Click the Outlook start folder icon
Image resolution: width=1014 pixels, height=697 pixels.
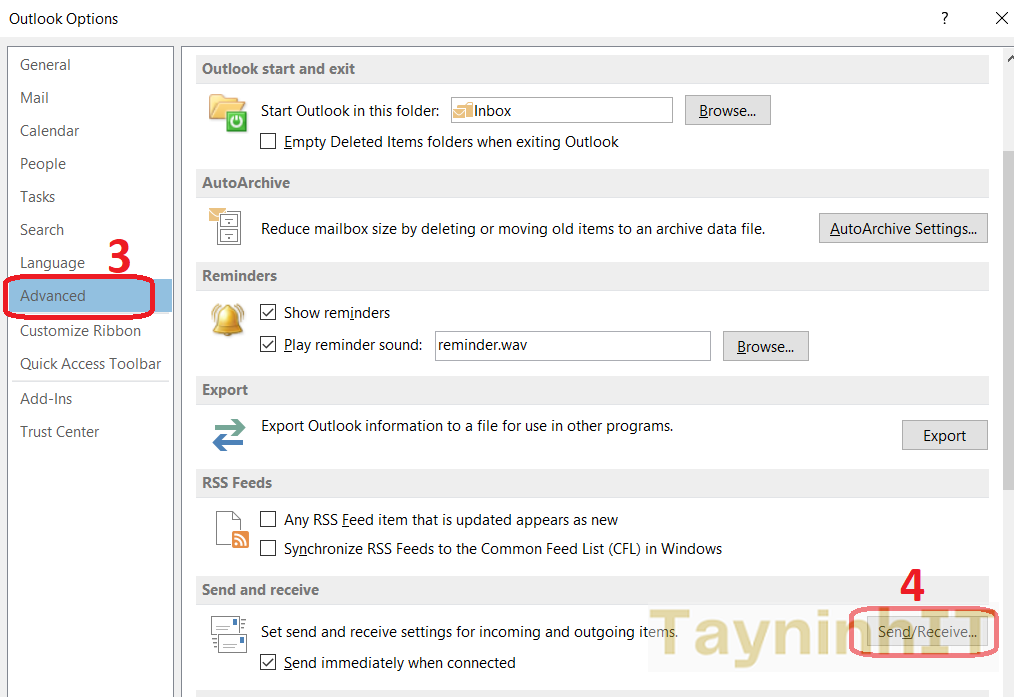coord(228,112)
